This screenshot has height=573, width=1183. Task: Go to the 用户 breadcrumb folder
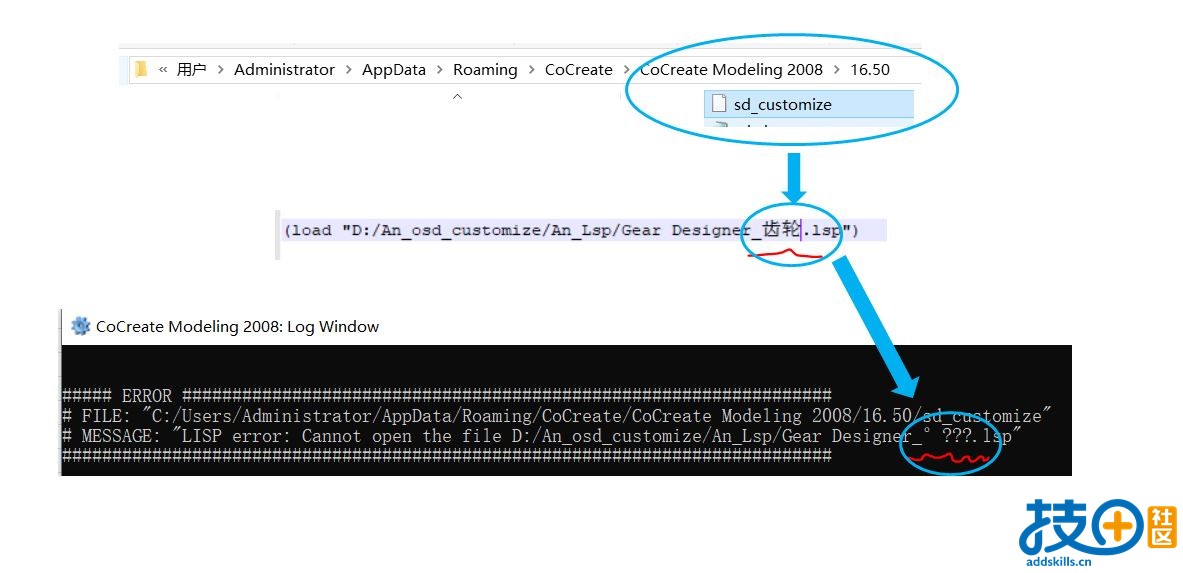[x=192, y=69]
